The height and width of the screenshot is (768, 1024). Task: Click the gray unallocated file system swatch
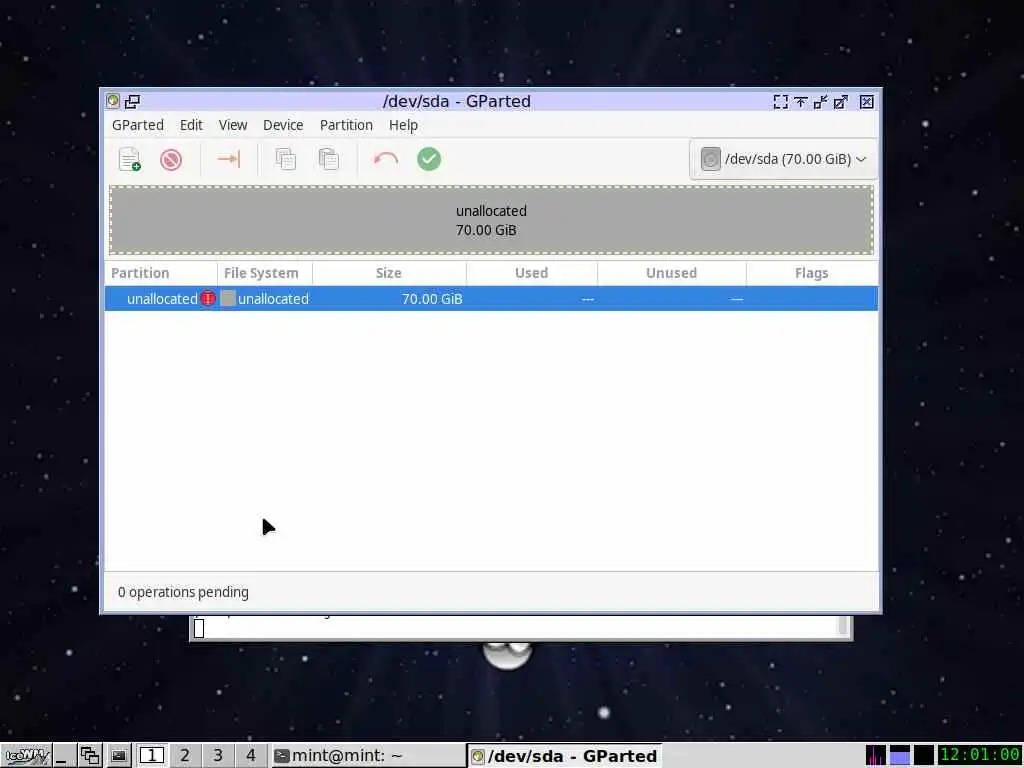[228, 298]
